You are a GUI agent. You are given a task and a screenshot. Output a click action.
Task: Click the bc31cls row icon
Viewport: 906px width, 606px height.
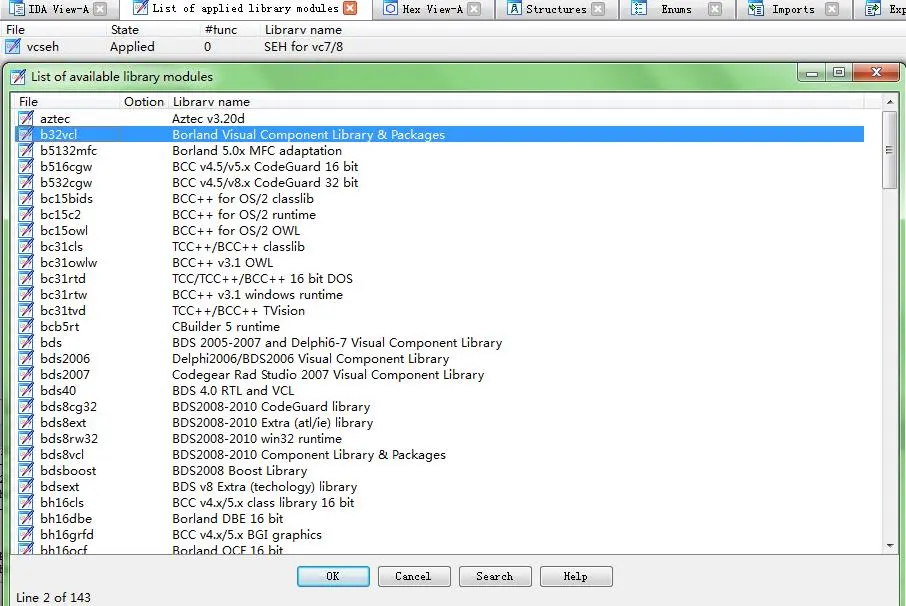pyautogui.click(x=25, y=247)
